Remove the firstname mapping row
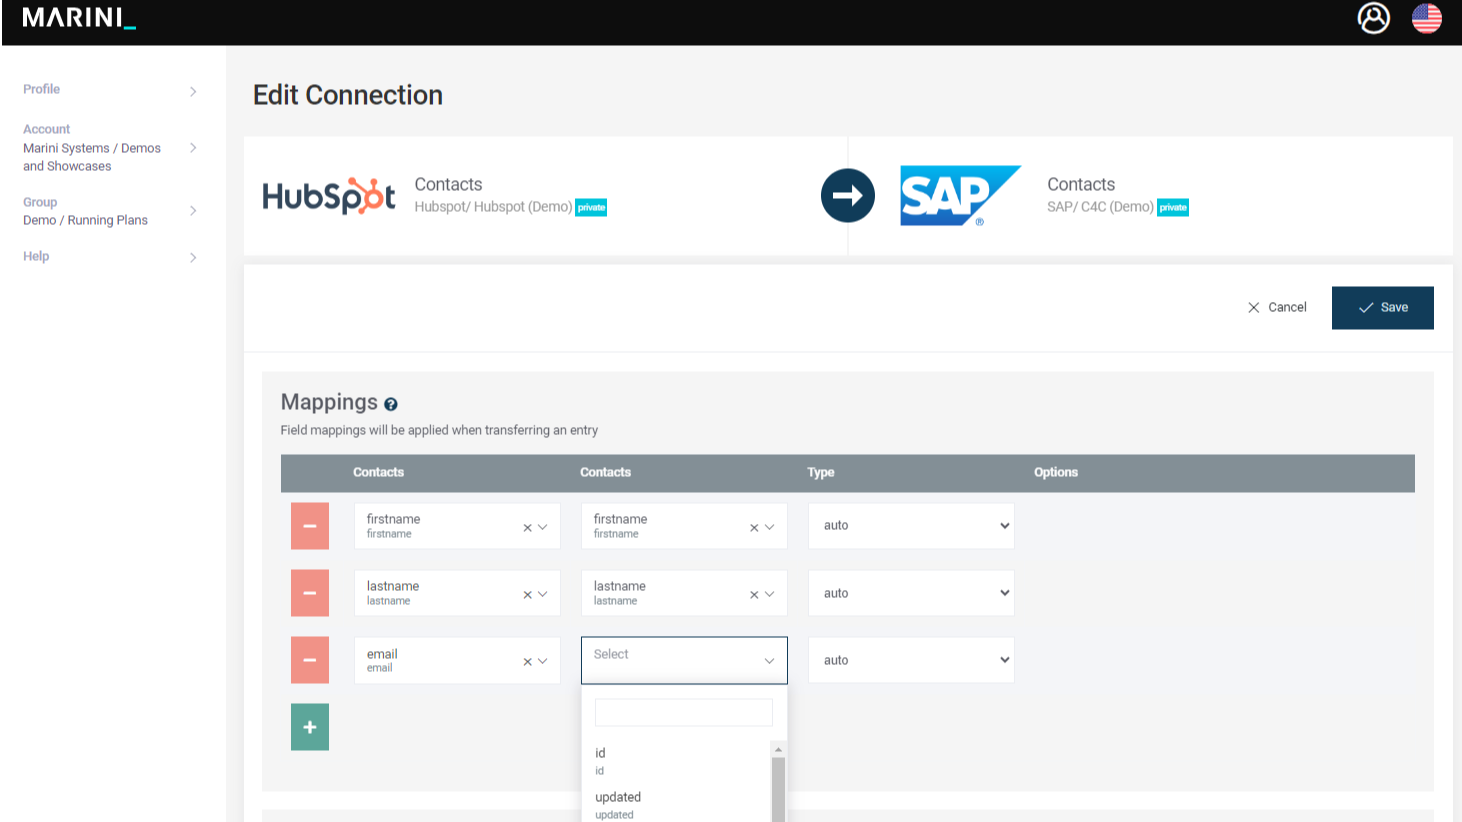1462x822 pixels. pyautogui.click(x=310, y=526)
